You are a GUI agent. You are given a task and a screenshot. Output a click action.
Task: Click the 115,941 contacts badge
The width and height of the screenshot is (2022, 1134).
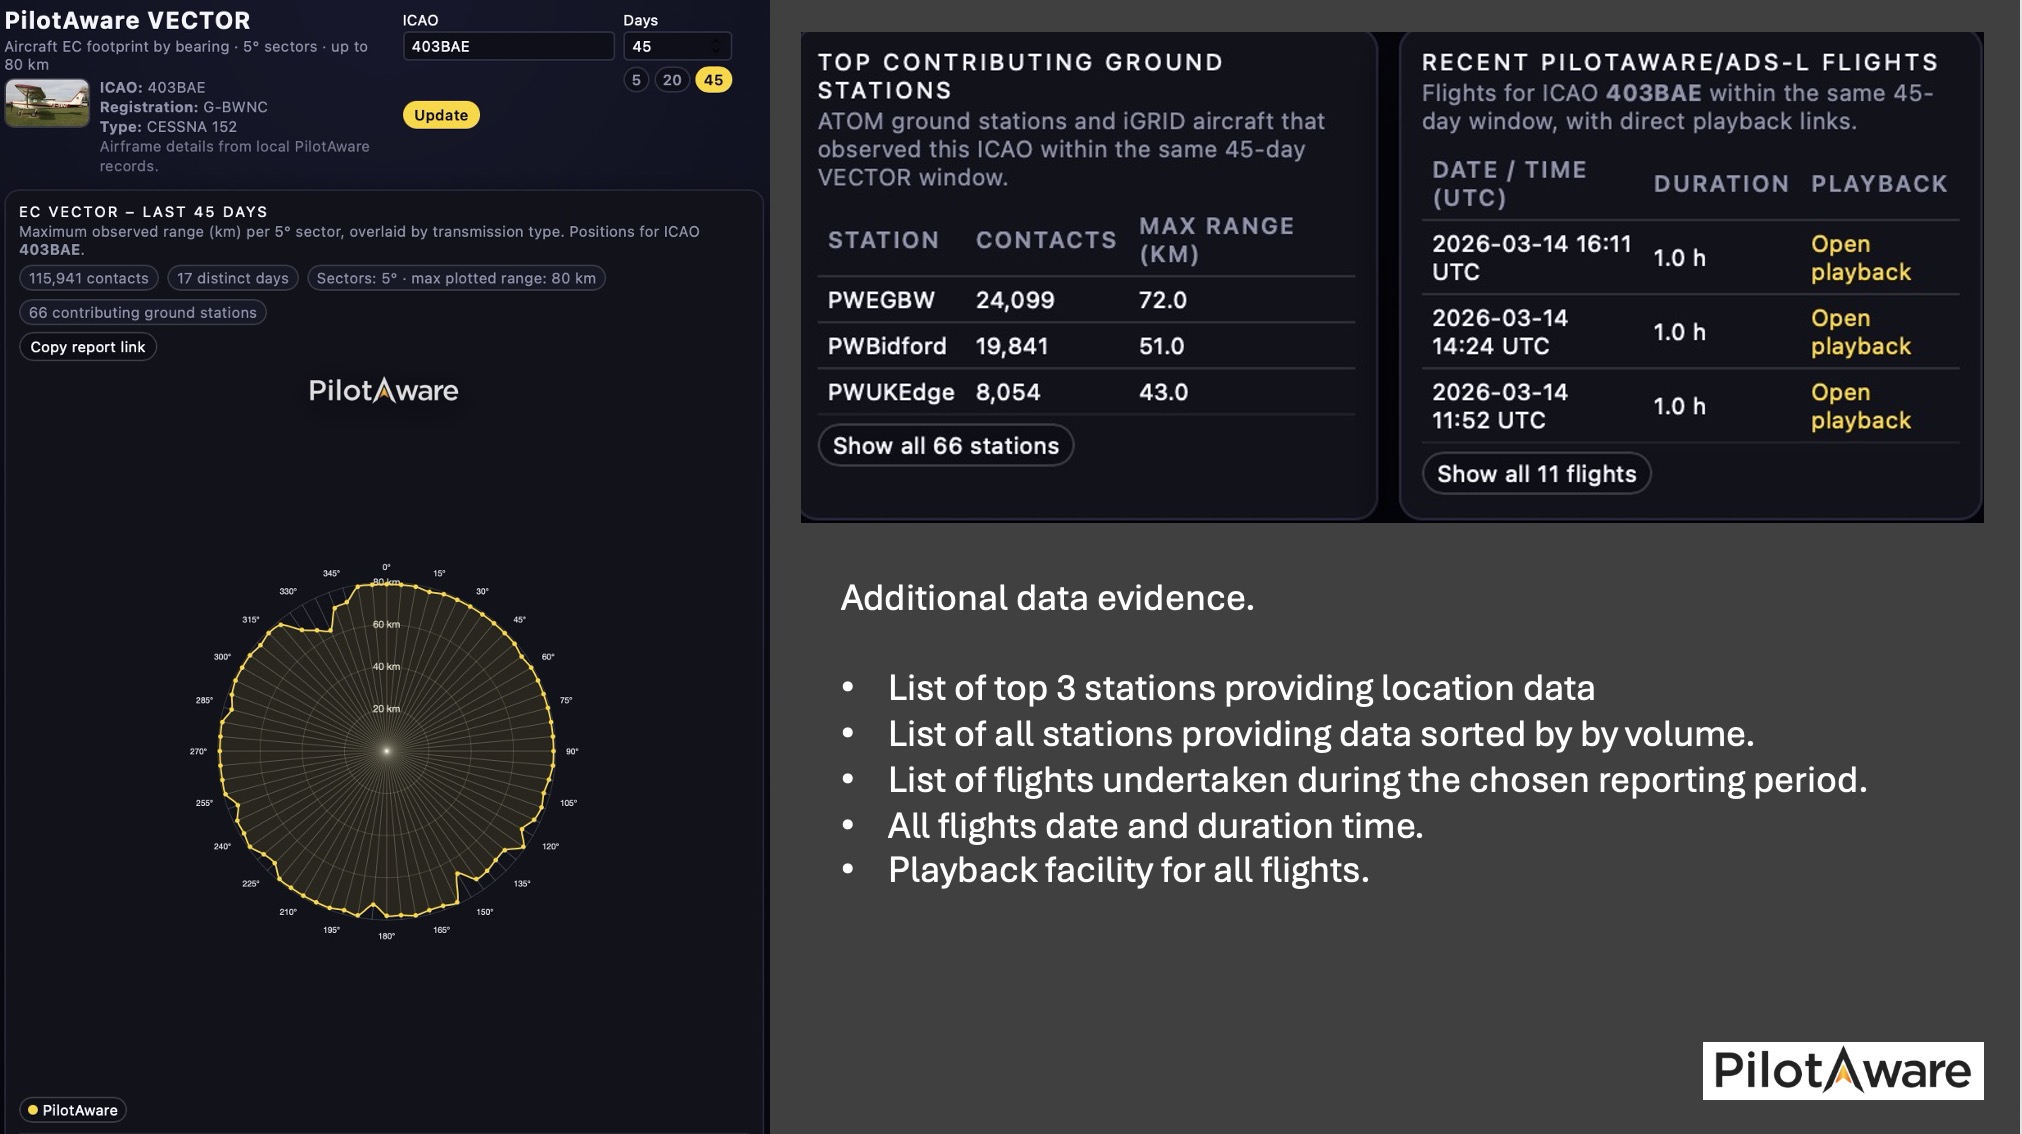tap(88, 278)
